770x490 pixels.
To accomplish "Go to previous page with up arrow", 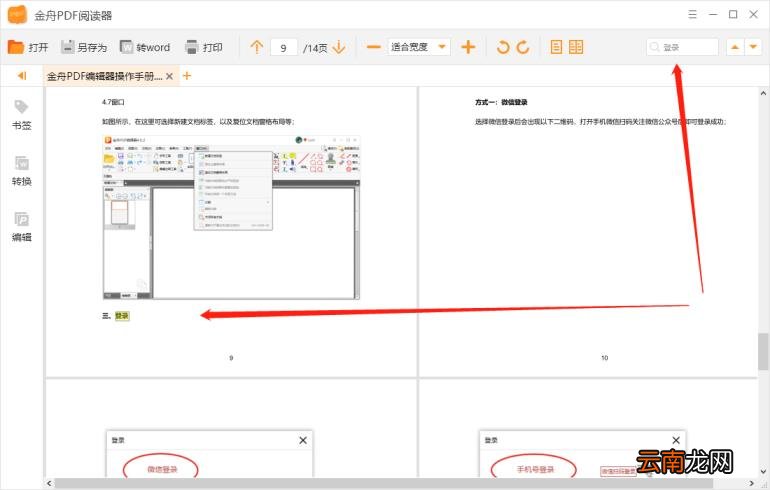I will [x=256, y=47].
